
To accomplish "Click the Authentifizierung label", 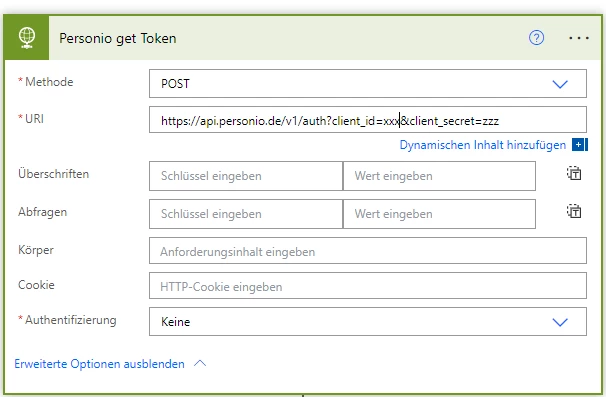I will pos(71,320).
